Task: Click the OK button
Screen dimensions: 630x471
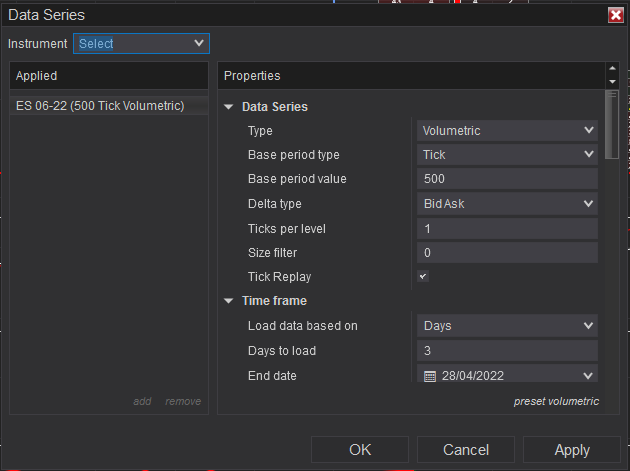Action: pos(360,450)
